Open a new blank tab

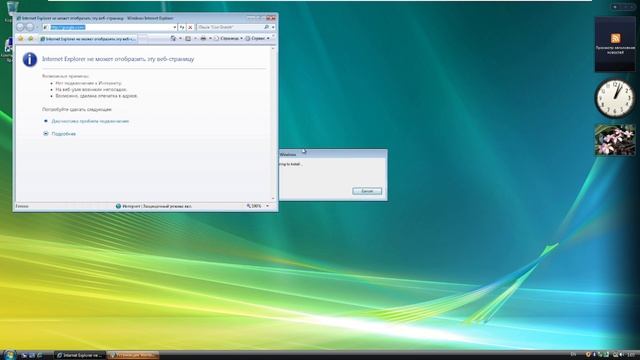(x=143, y=39)
